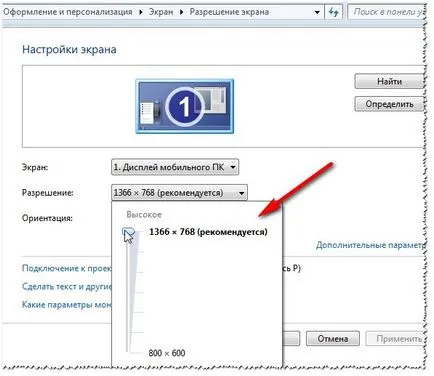The width and height of the screenshot is (434, 376).
Task: Open Сделать текст и другие элементы link
Action: point(67,286)
